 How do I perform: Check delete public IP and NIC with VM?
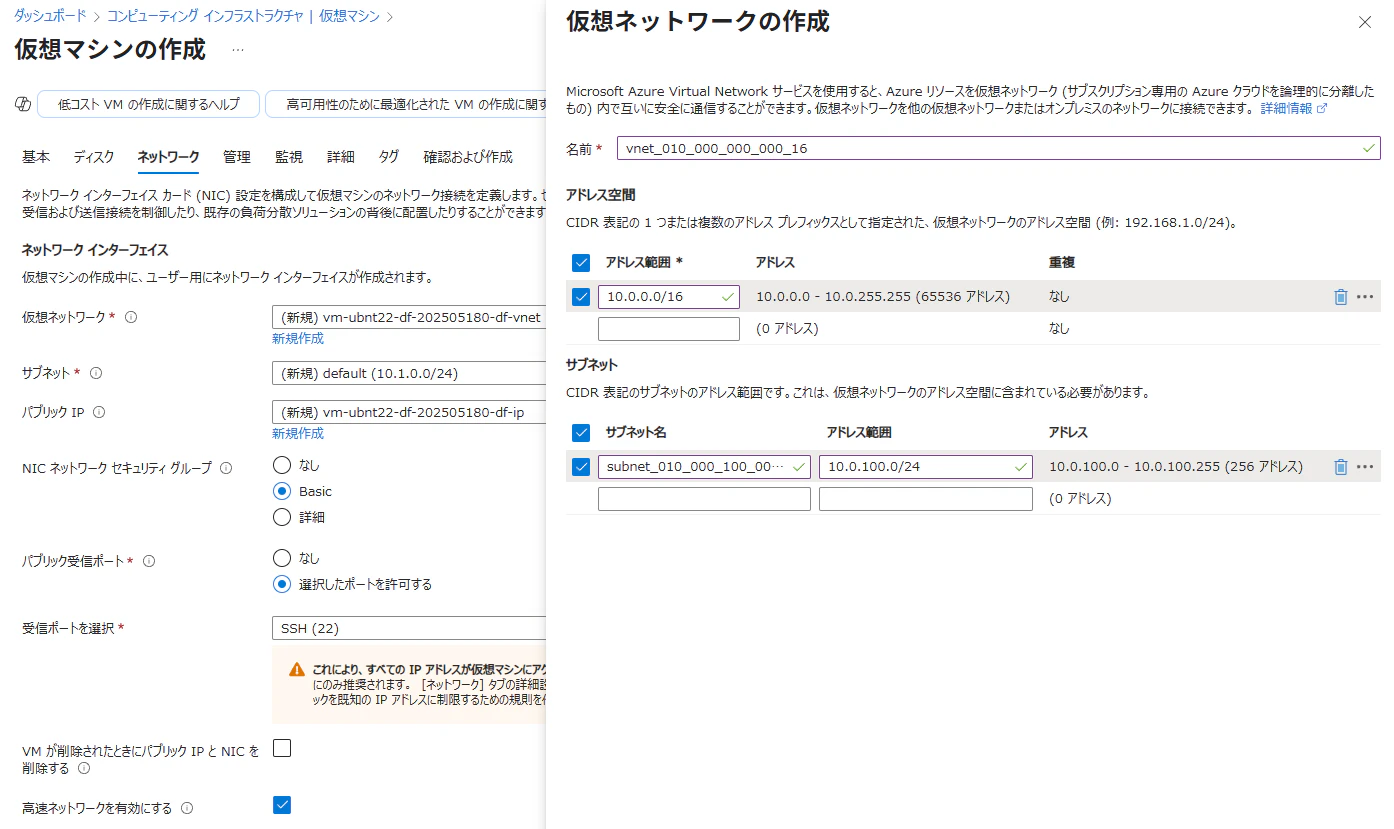282,748
